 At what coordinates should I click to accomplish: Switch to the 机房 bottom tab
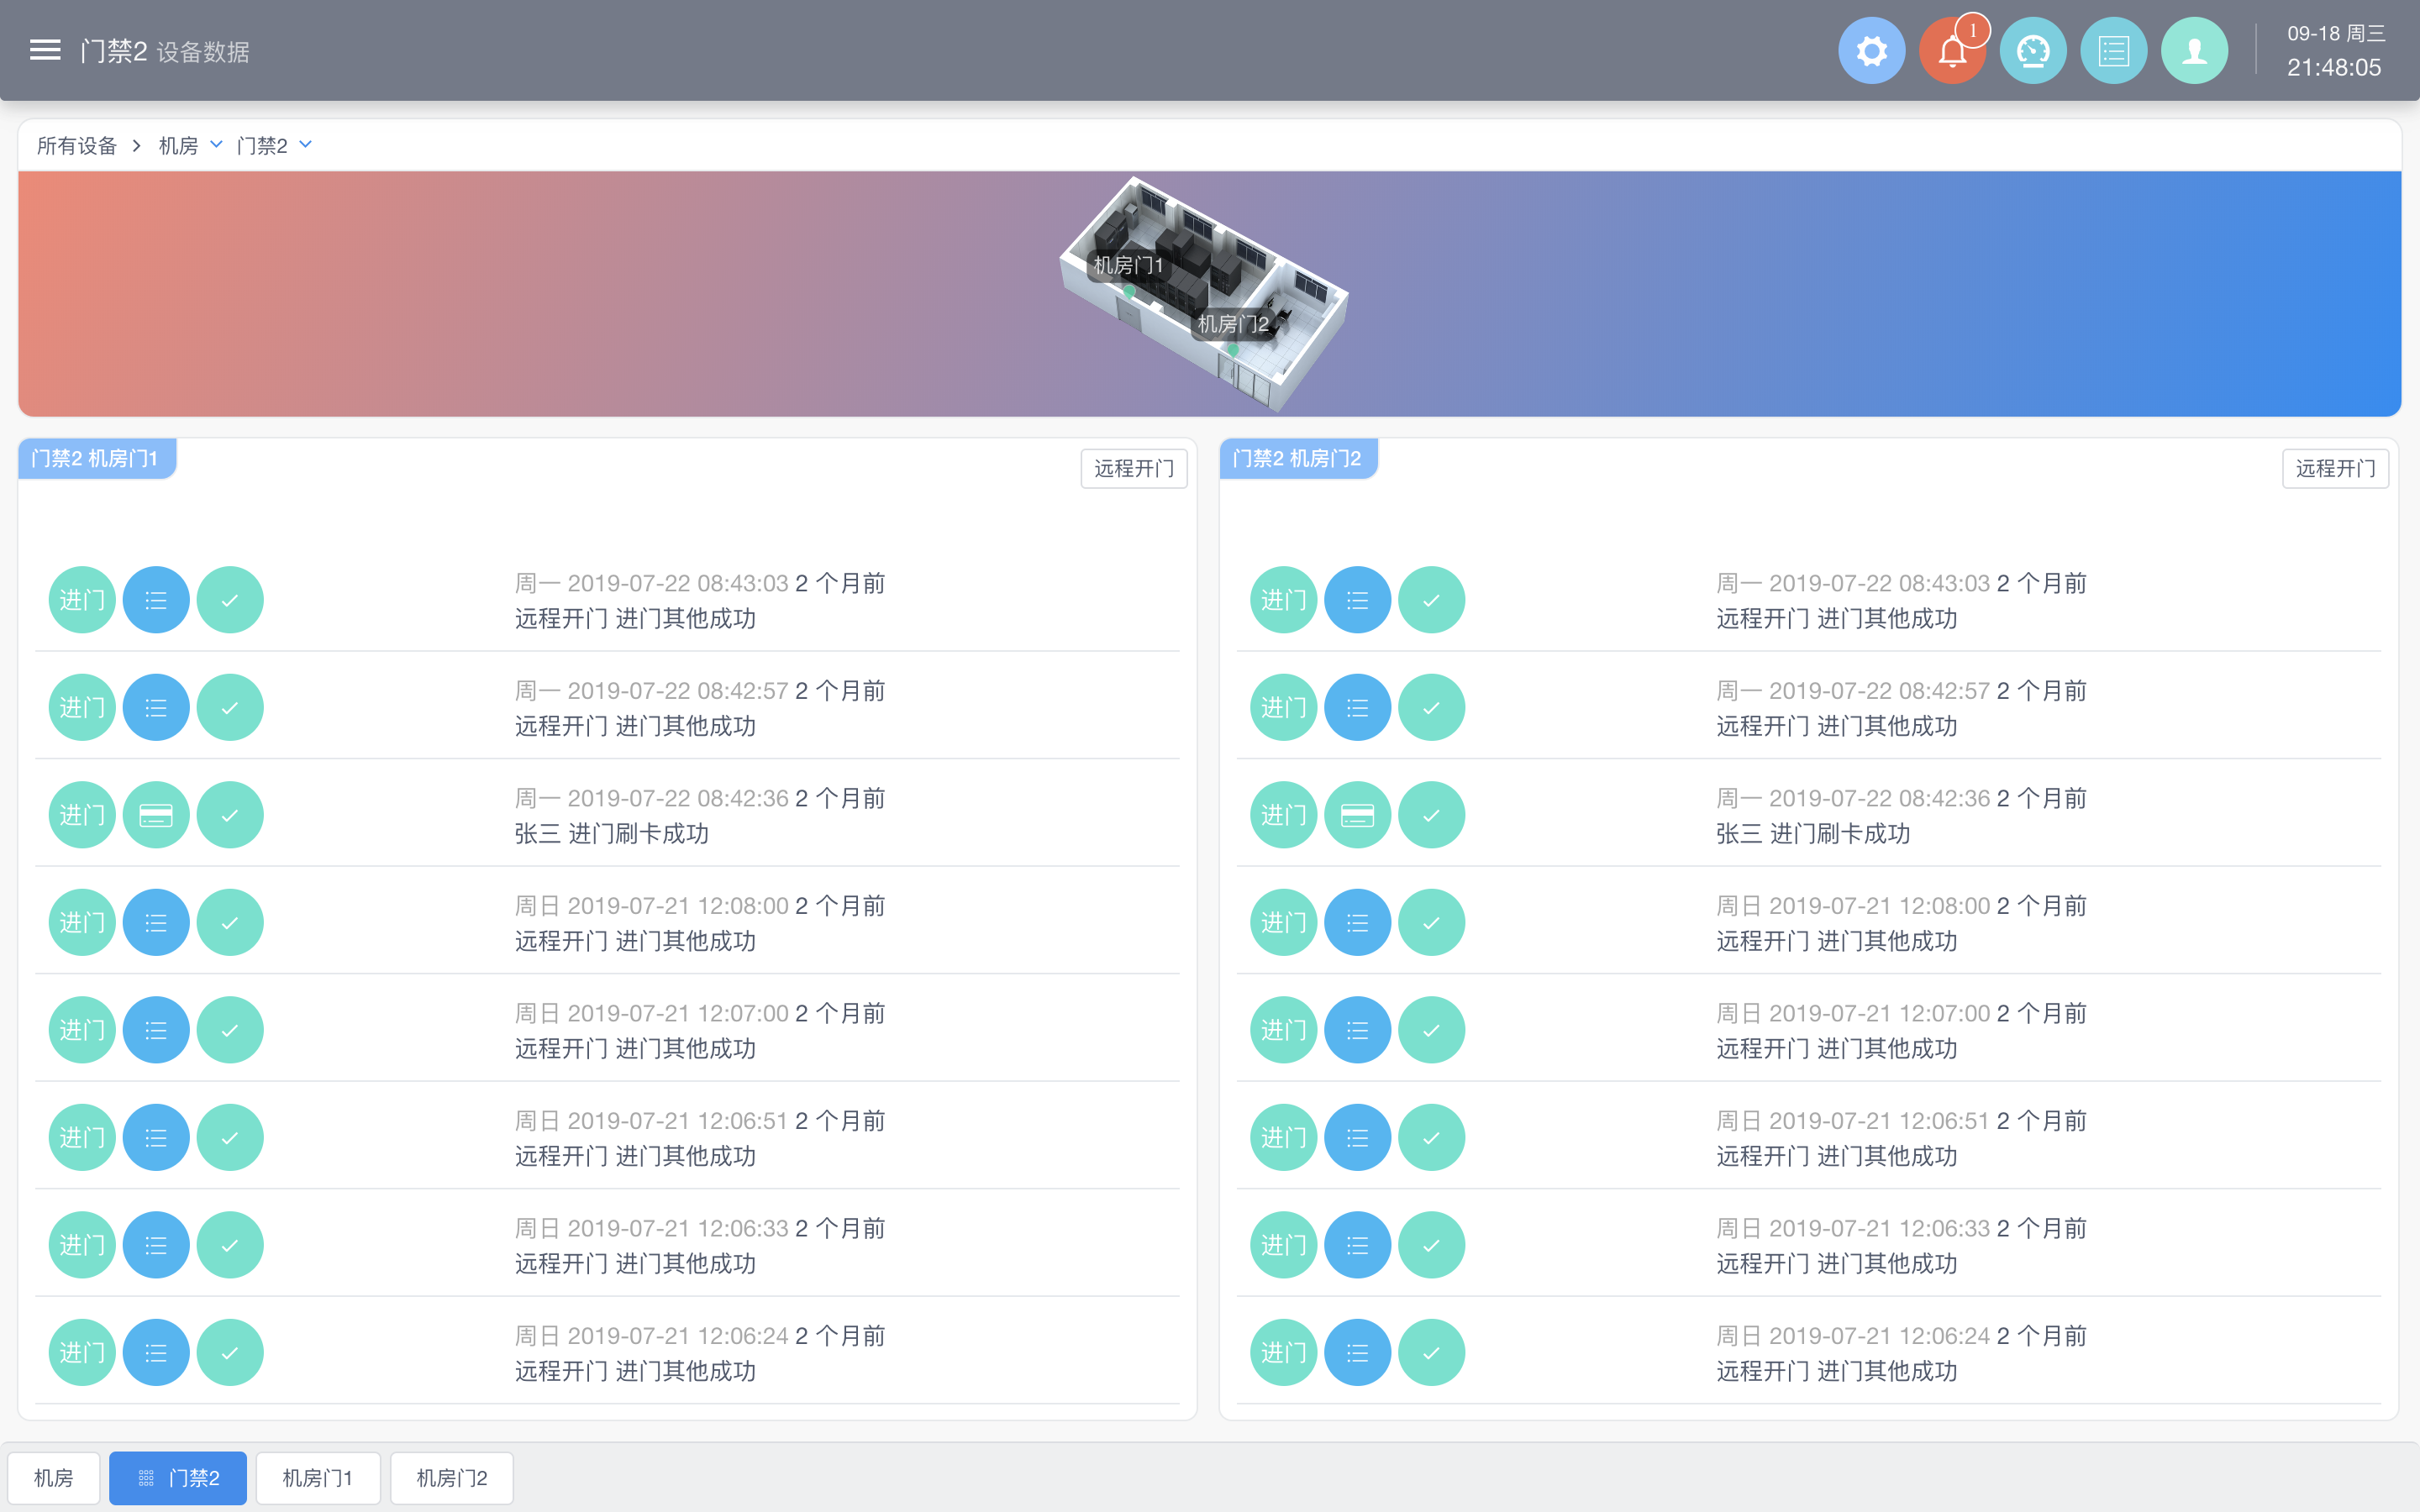click(x=54, y=1477)
